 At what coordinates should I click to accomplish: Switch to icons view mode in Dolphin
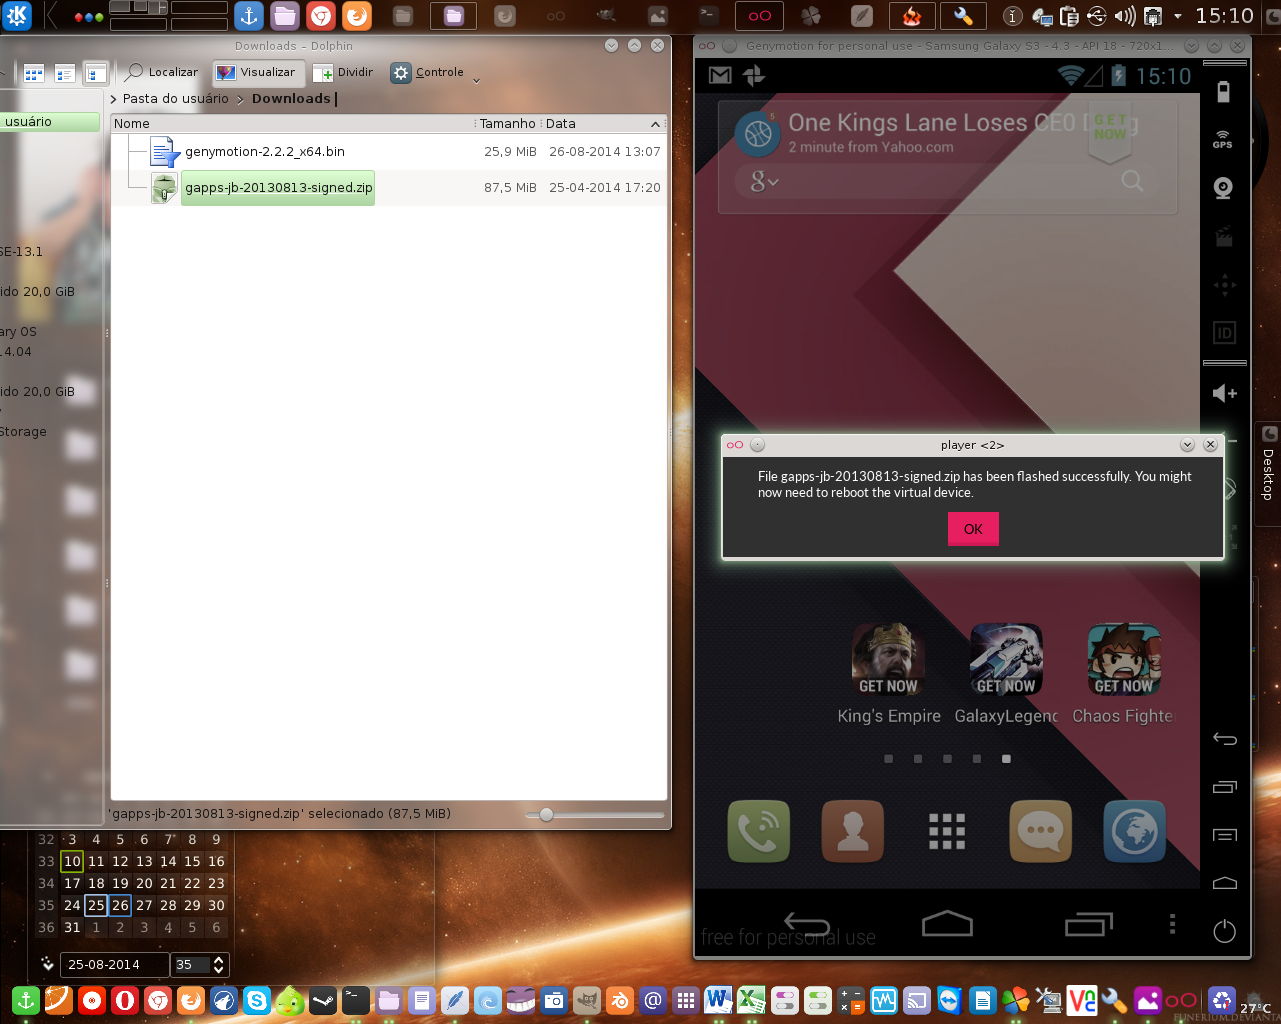(34, 73)
